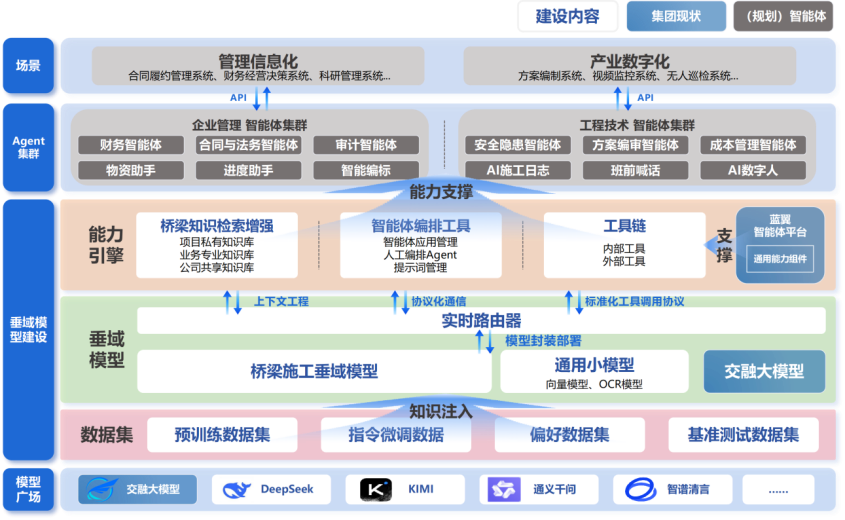
Task: Click the 审计智能体 box
Action: [366, 145]
